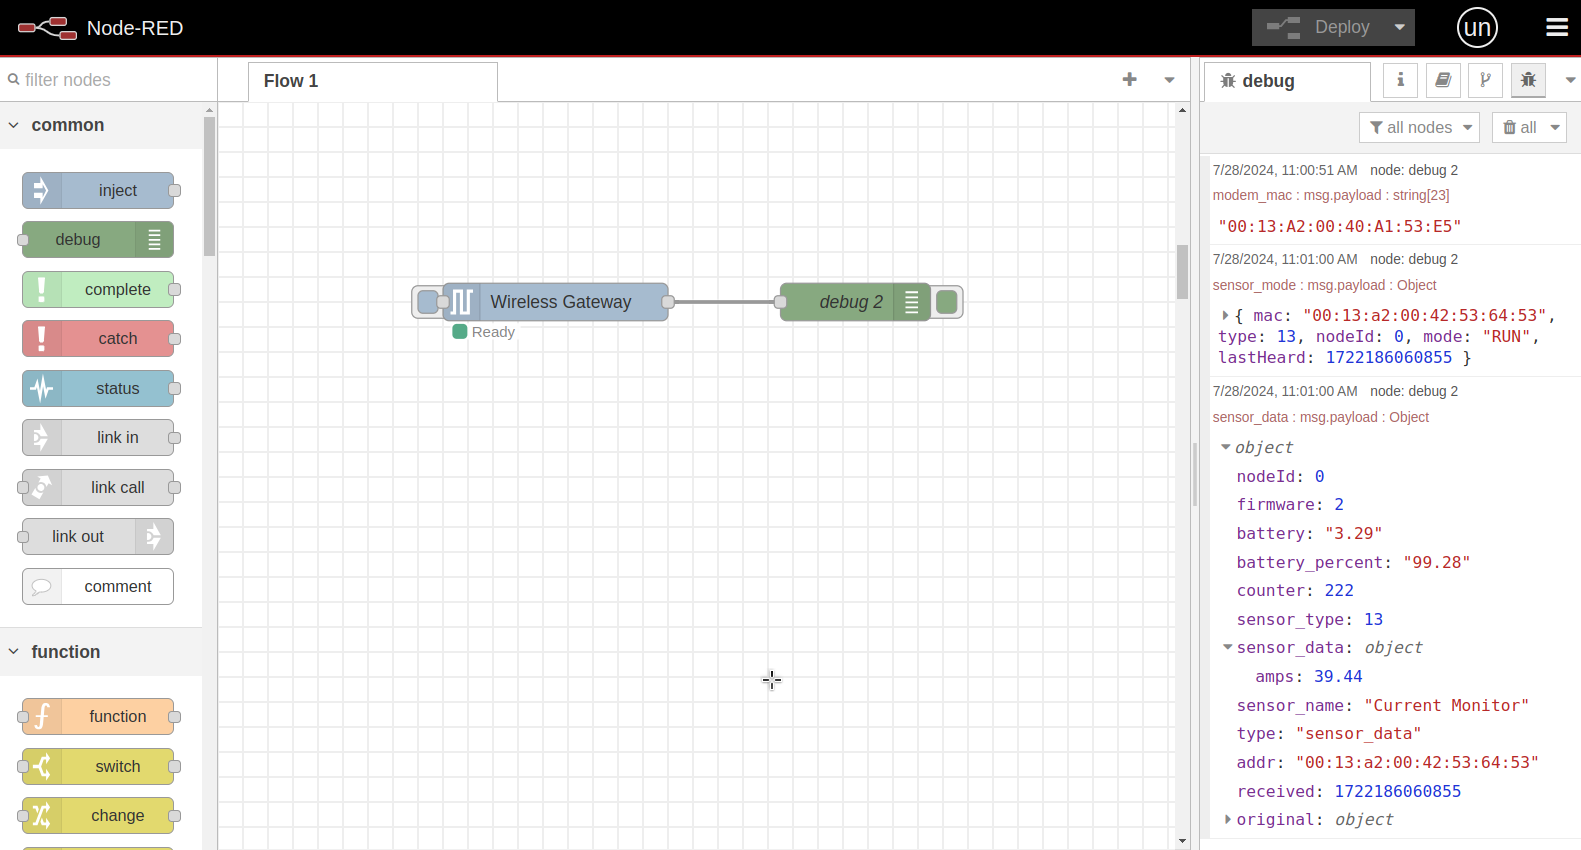
Task: Click the sensor_name "Current Monitor" value
Action: click(1446, 705)
